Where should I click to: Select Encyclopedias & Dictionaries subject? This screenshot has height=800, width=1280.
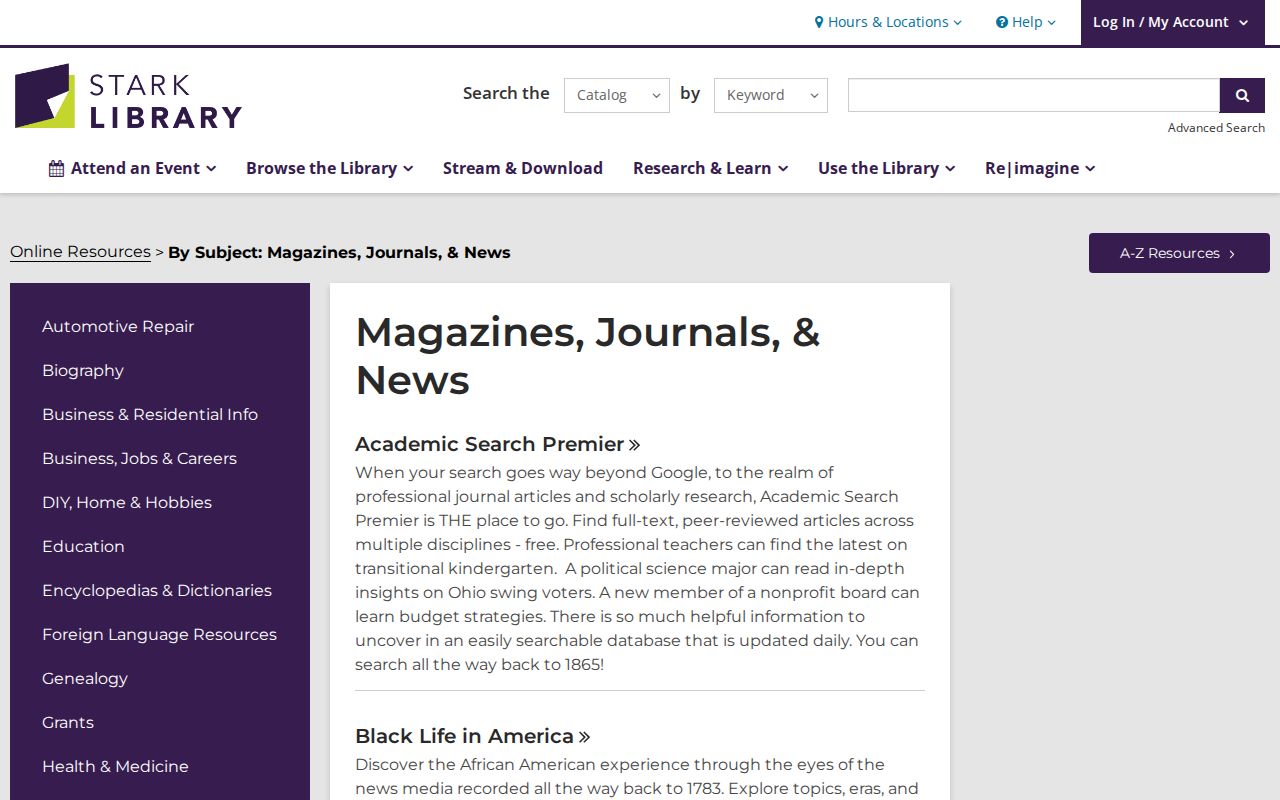pos(157,590)
